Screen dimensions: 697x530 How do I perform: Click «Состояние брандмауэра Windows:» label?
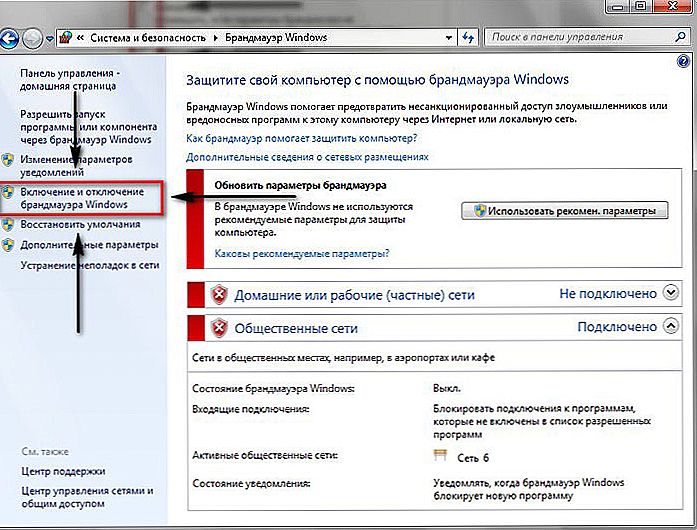click(273, 389)
